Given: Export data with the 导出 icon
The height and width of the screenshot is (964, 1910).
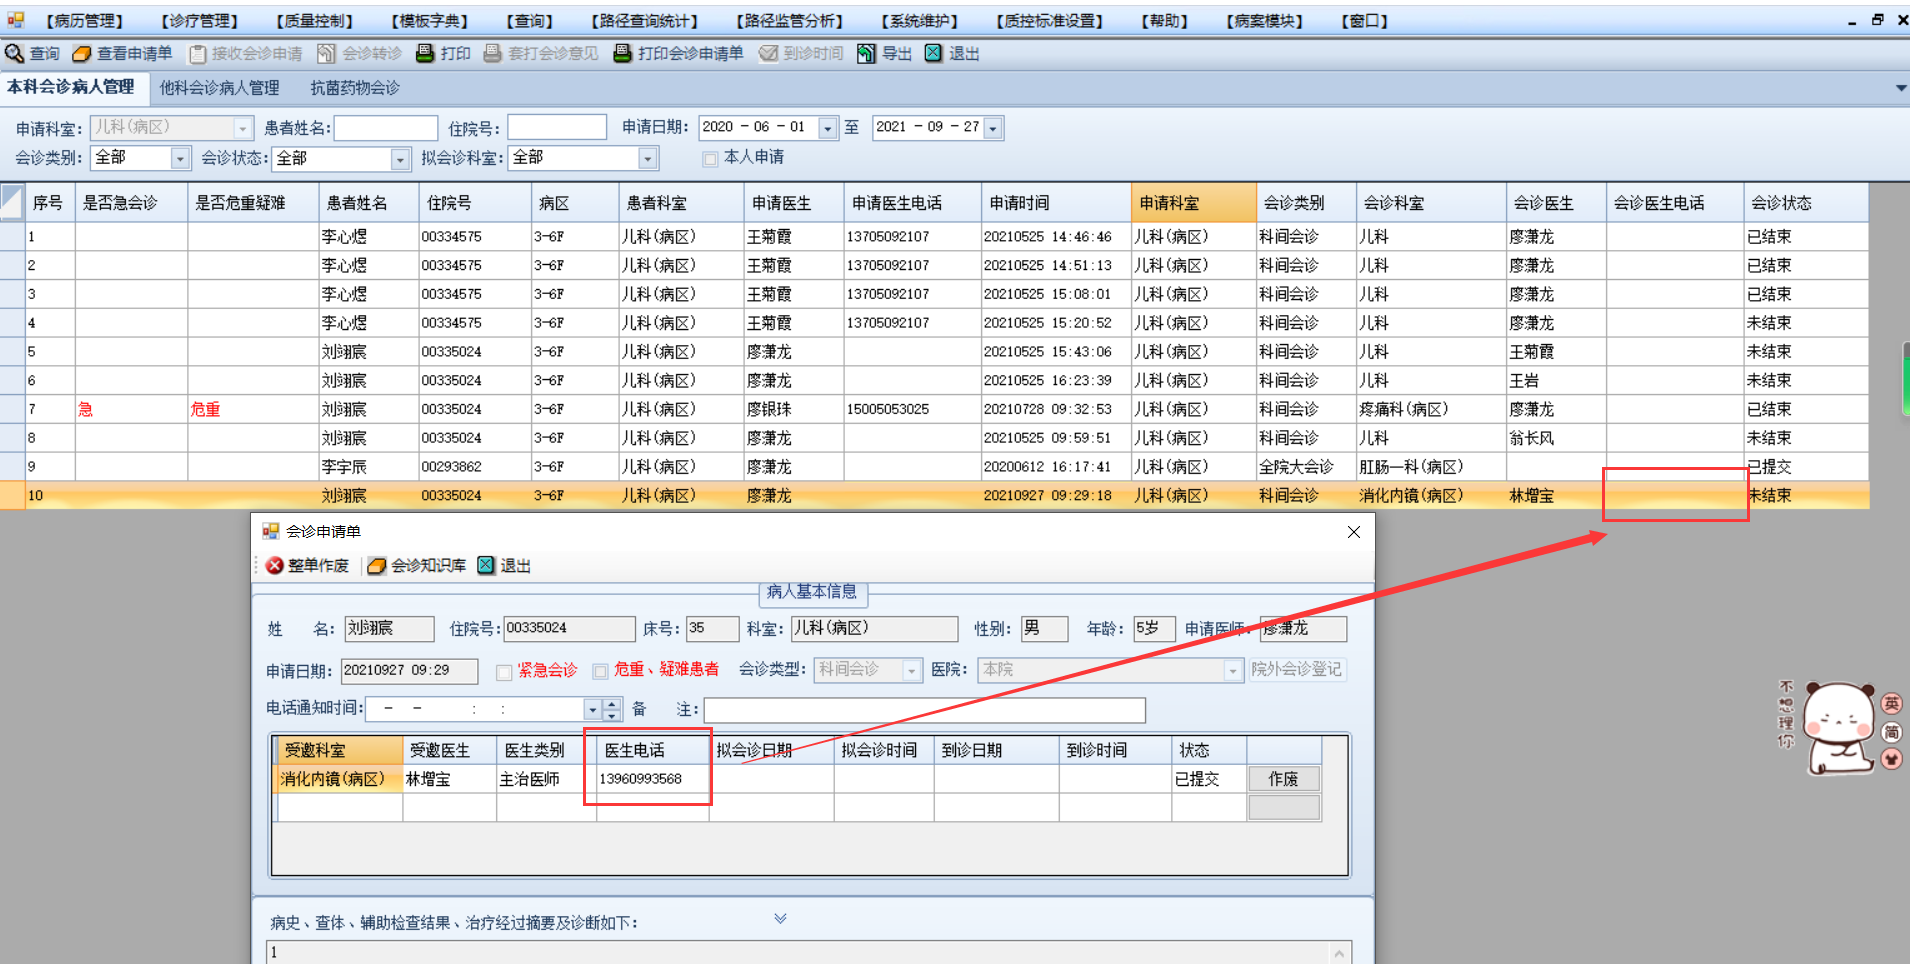Looking at the screenshot, I should 866,53.
